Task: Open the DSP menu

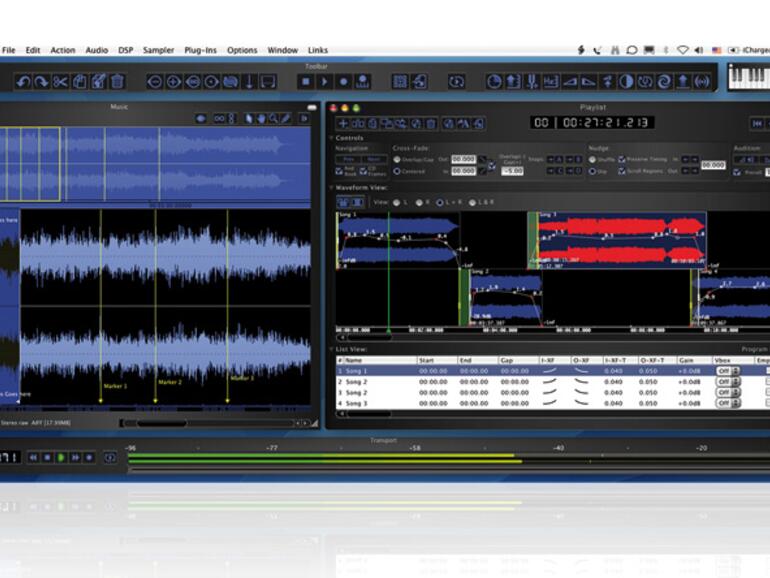Action: tap(125, 50)
